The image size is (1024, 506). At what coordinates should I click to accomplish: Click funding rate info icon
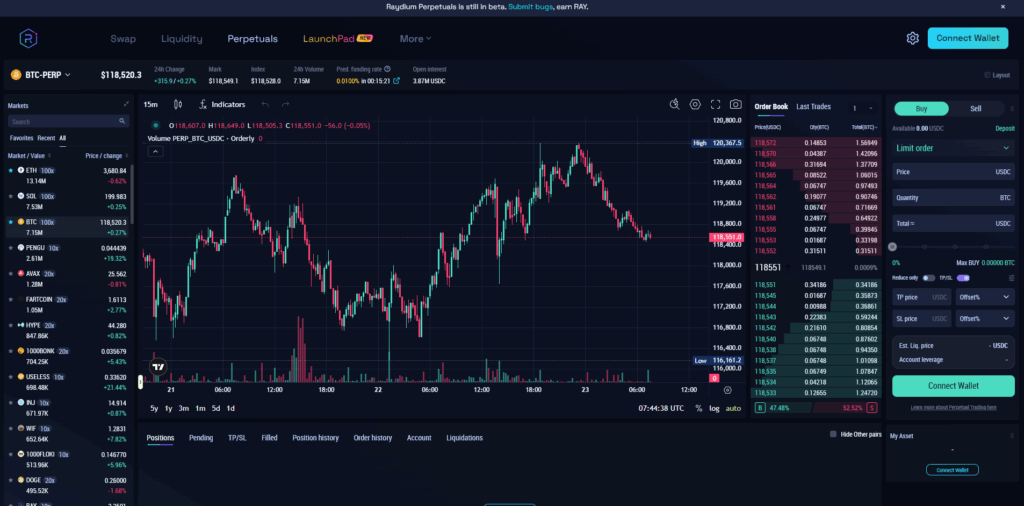[387, 69]
